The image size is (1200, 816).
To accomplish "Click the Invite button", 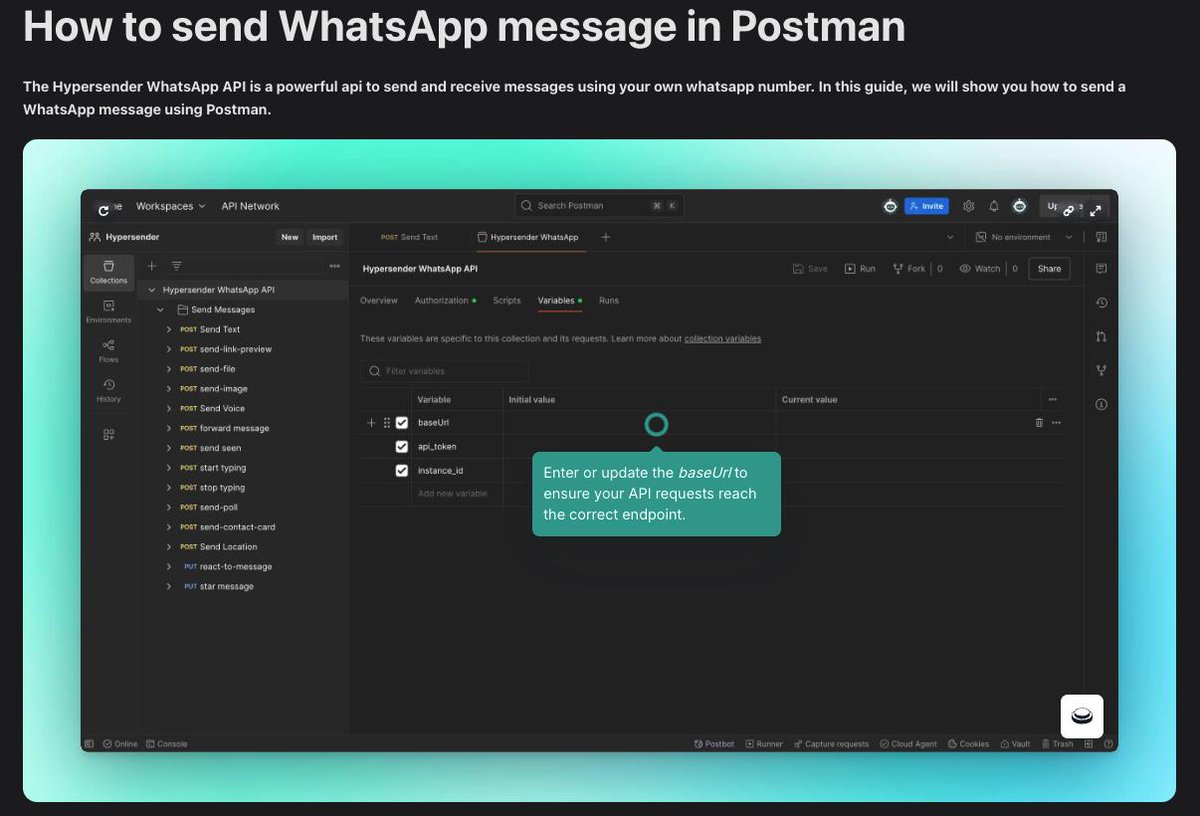I will coord(927,206).
